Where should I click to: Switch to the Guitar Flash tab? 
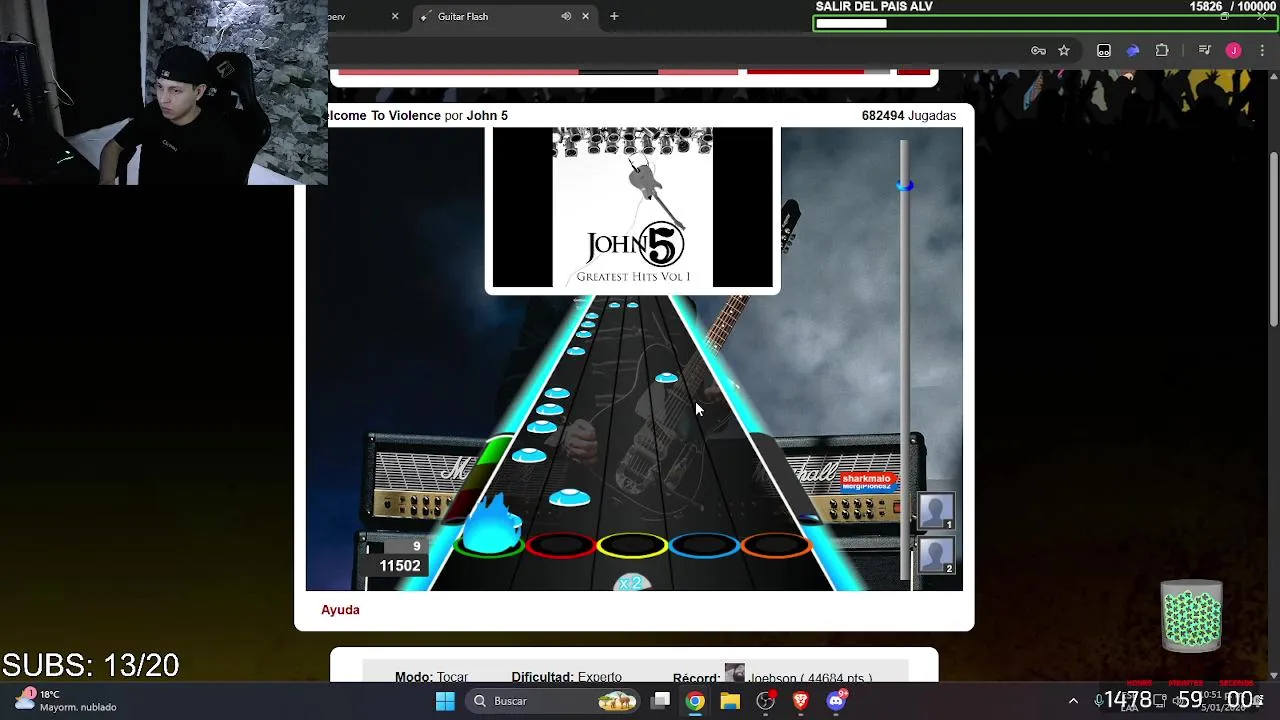(x=505, y=16)
